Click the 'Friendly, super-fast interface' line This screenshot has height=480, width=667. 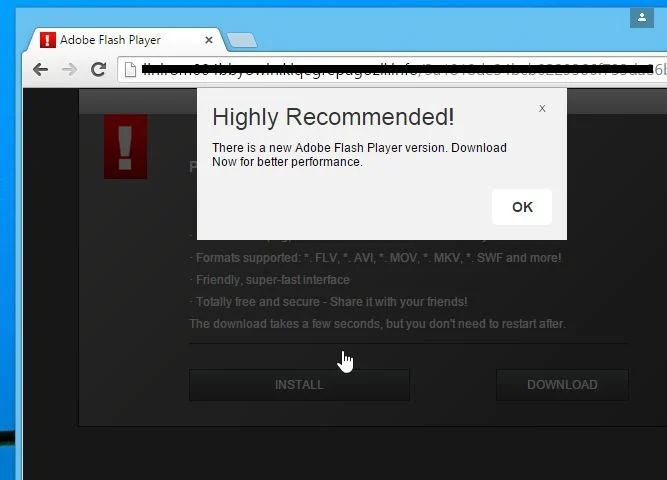pyautogui.click(x=271, y=280)
